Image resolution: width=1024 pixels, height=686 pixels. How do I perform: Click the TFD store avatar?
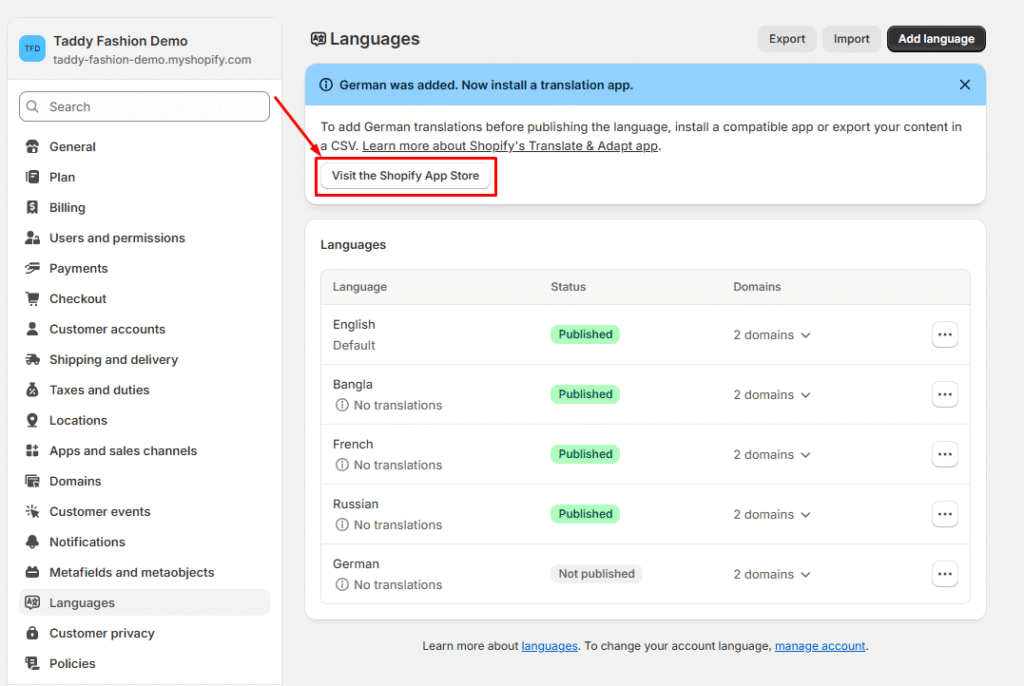click(x=32, y=48)
